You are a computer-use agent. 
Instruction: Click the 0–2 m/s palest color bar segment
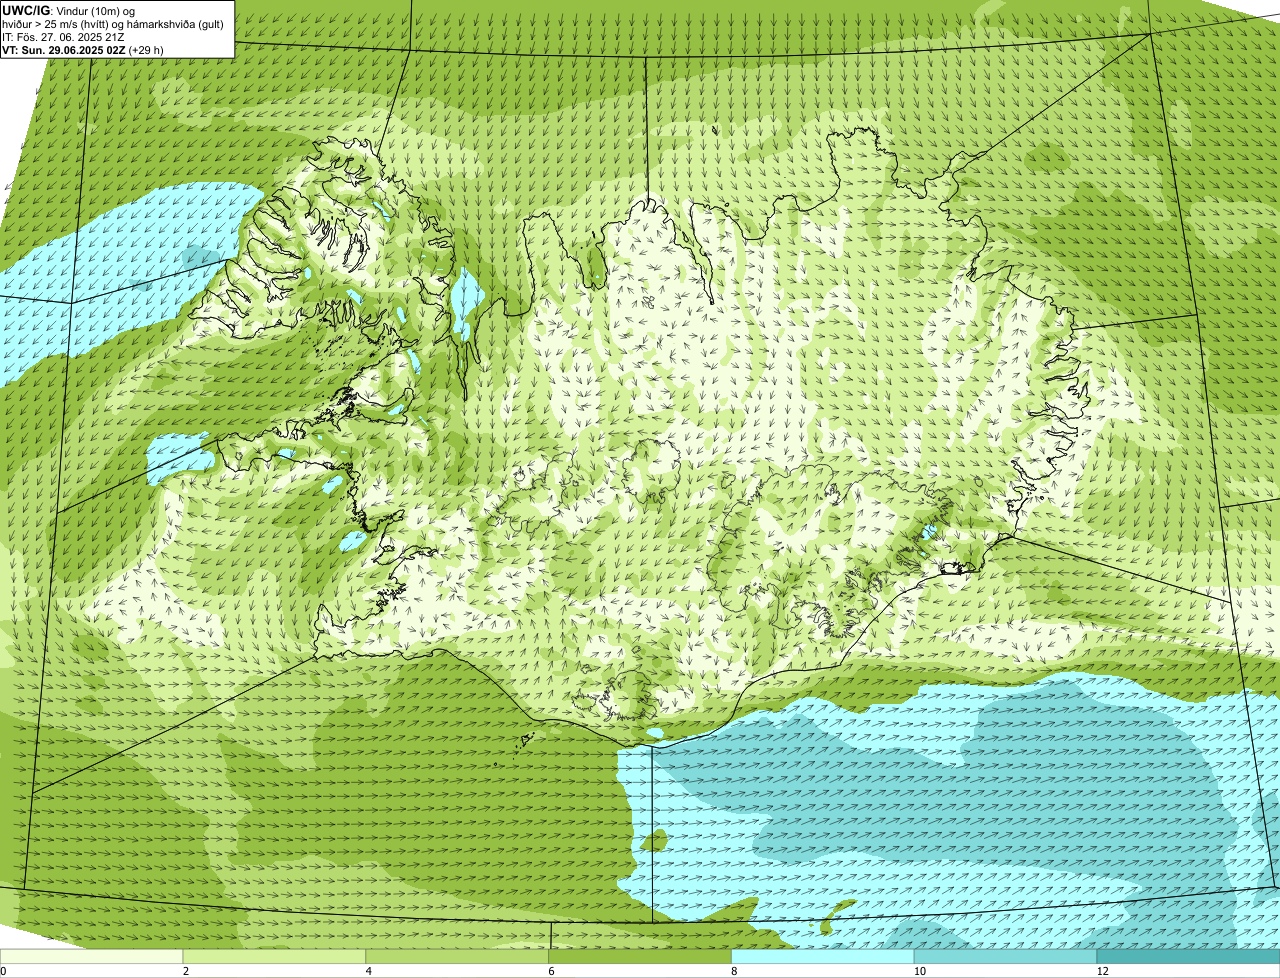(92, 957)
